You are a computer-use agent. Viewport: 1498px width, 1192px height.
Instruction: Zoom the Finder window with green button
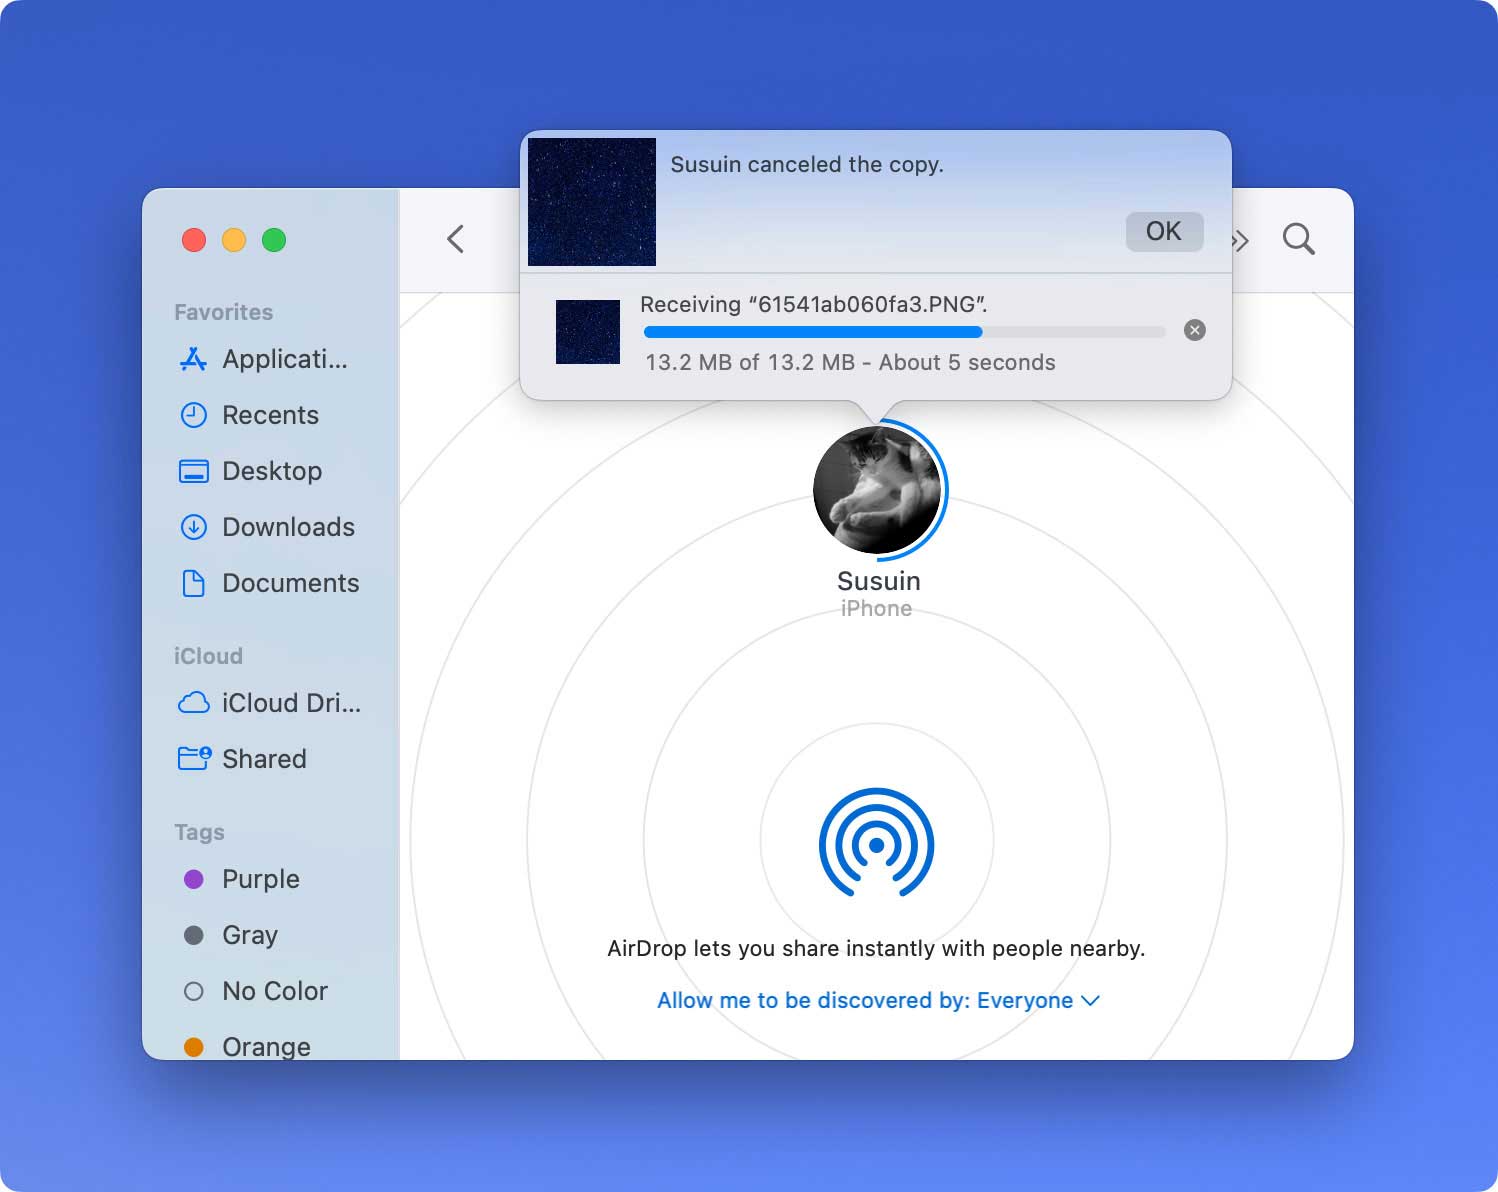pyautogui.click(x=274, y=240)
